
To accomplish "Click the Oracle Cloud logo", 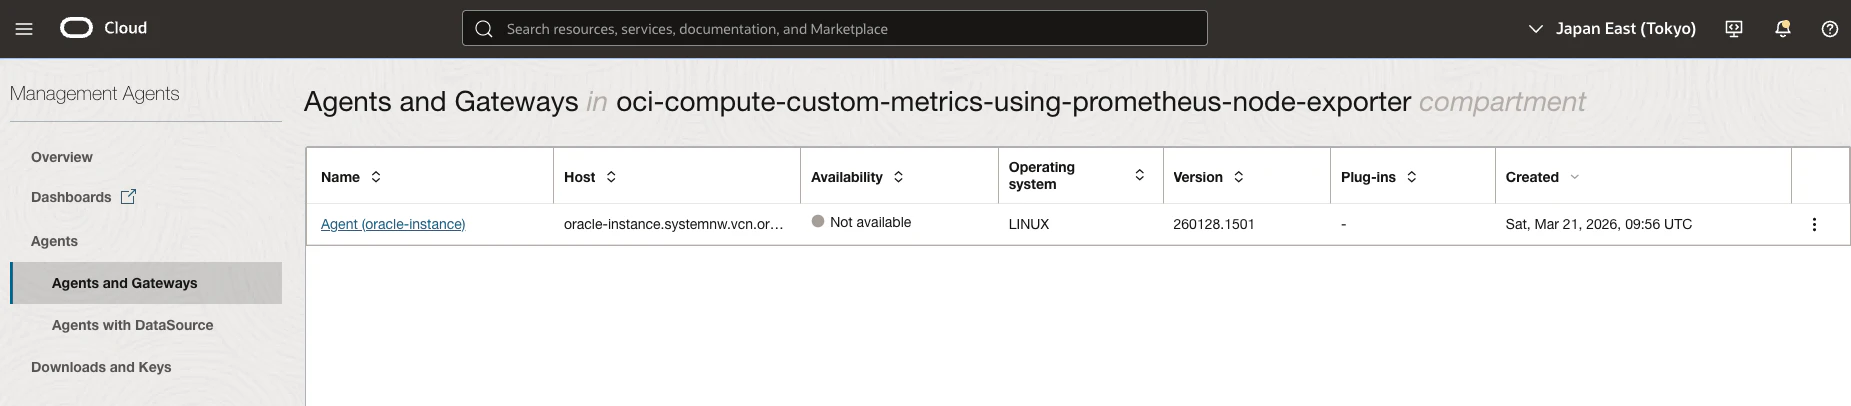I will click(103, 28).
